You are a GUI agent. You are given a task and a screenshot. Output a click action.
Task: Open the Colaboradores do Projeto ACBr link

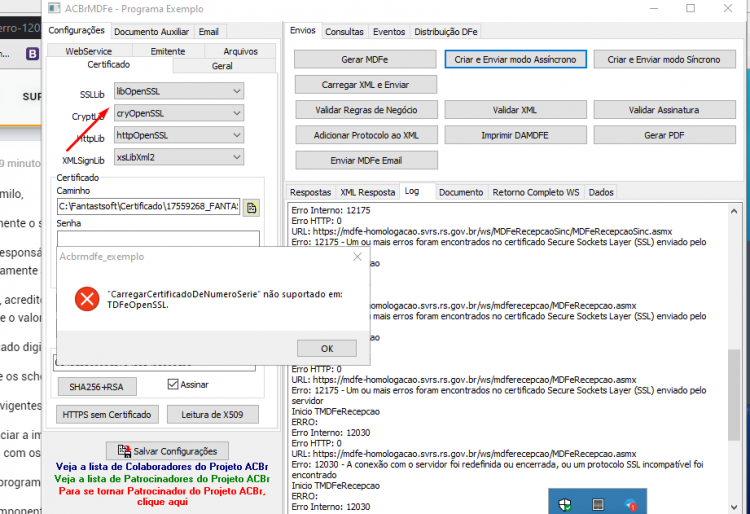coord(162,467)
